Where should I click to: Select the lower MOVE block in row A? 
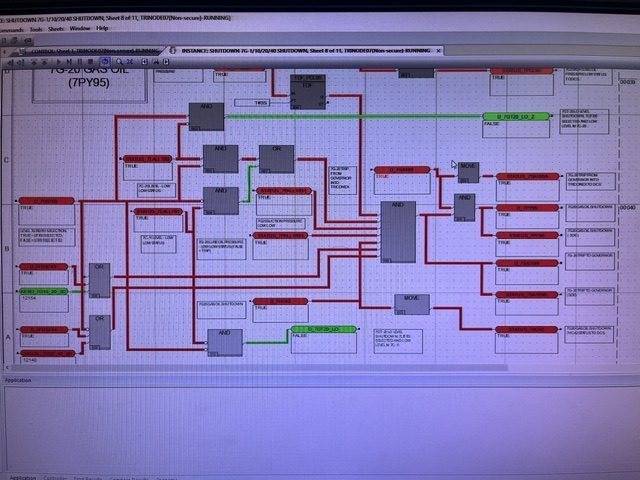(412, 304)
